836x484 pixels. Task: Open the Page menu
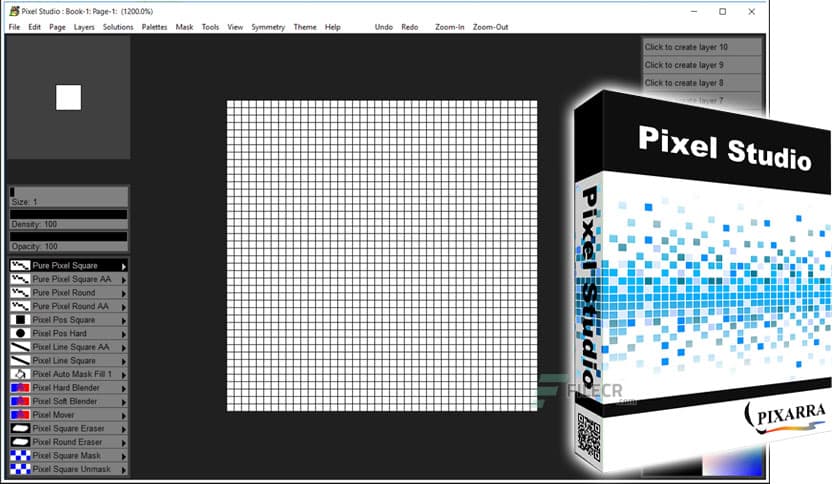pos(57,27)
